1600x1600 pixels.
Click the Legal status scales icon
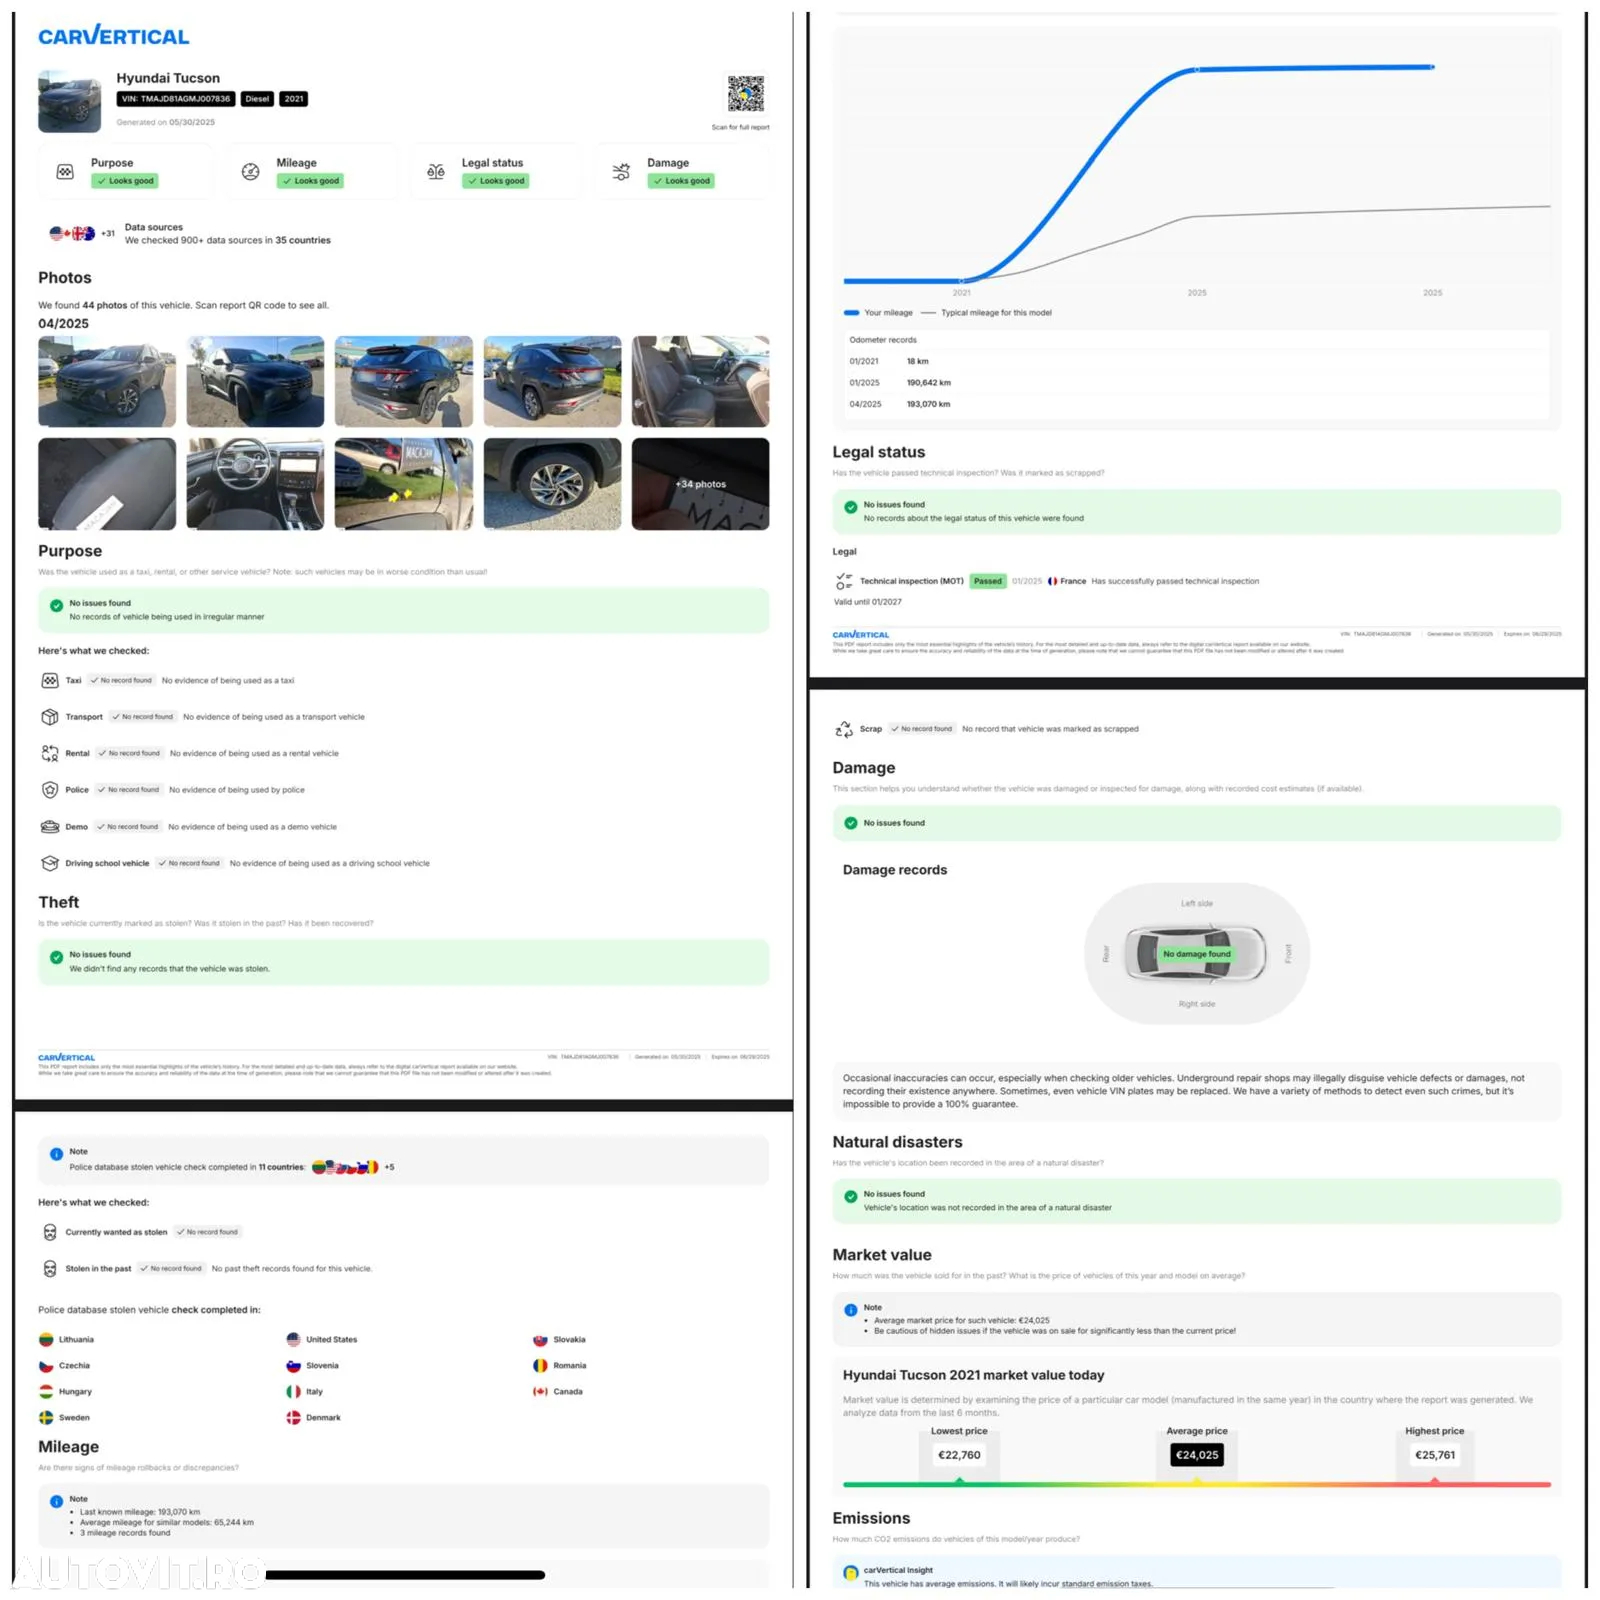click(436, 172)
